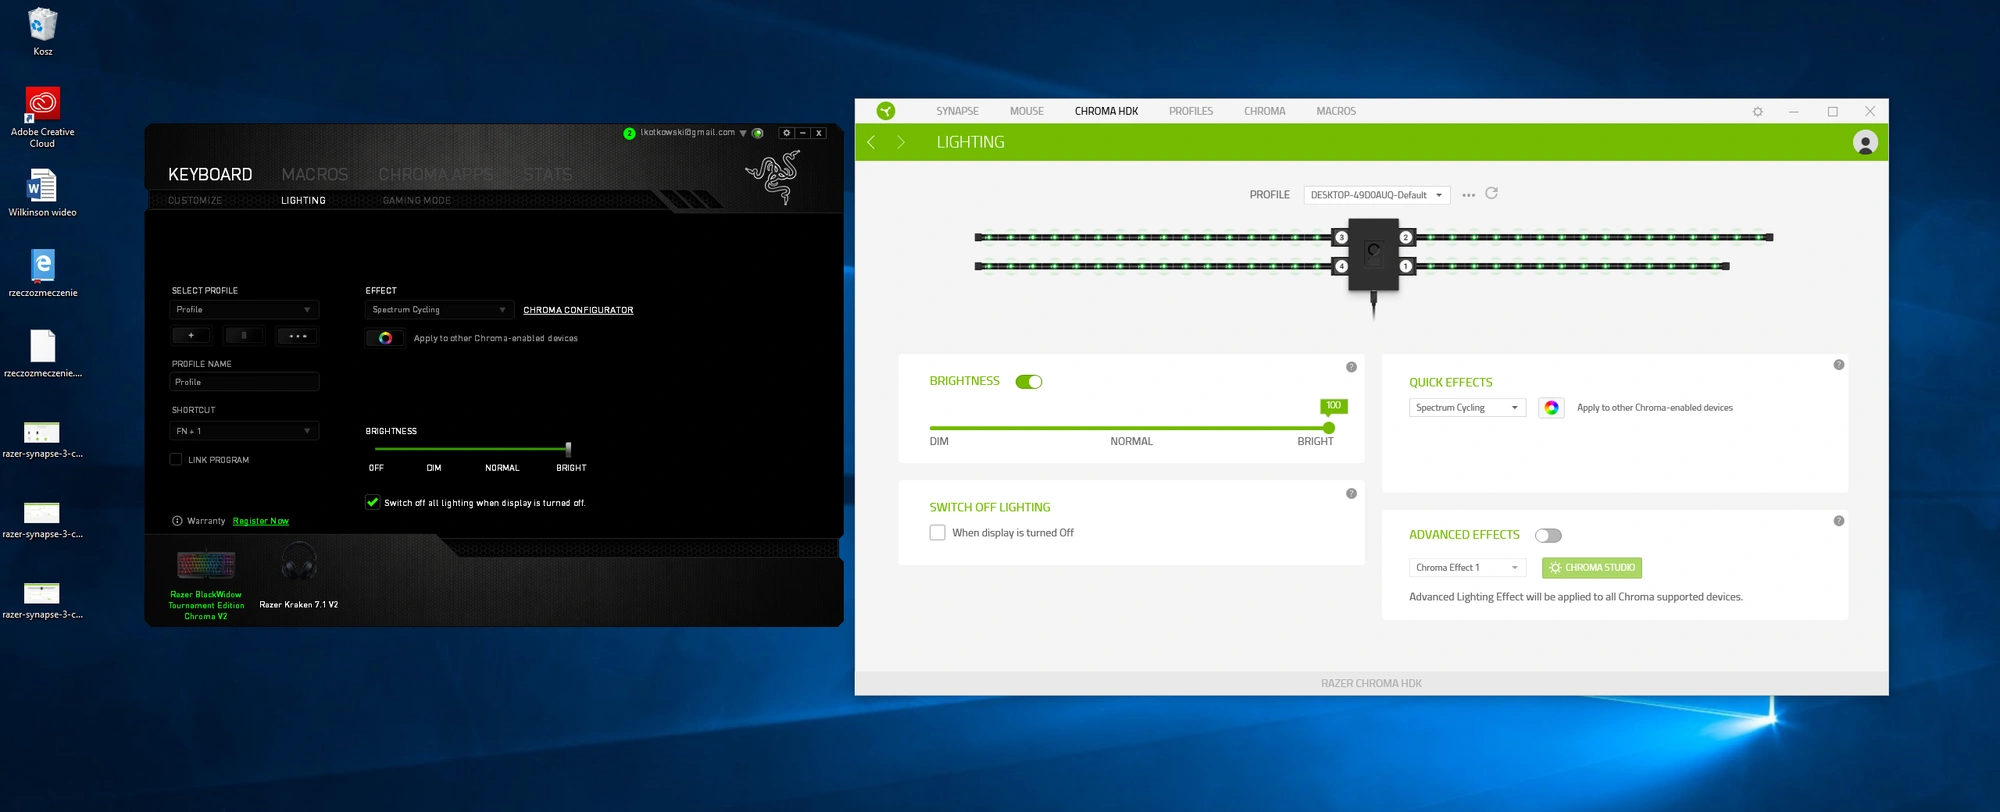Click the user account avatar icon
Screen dimensions: 2000x812
coord(1865,142)
